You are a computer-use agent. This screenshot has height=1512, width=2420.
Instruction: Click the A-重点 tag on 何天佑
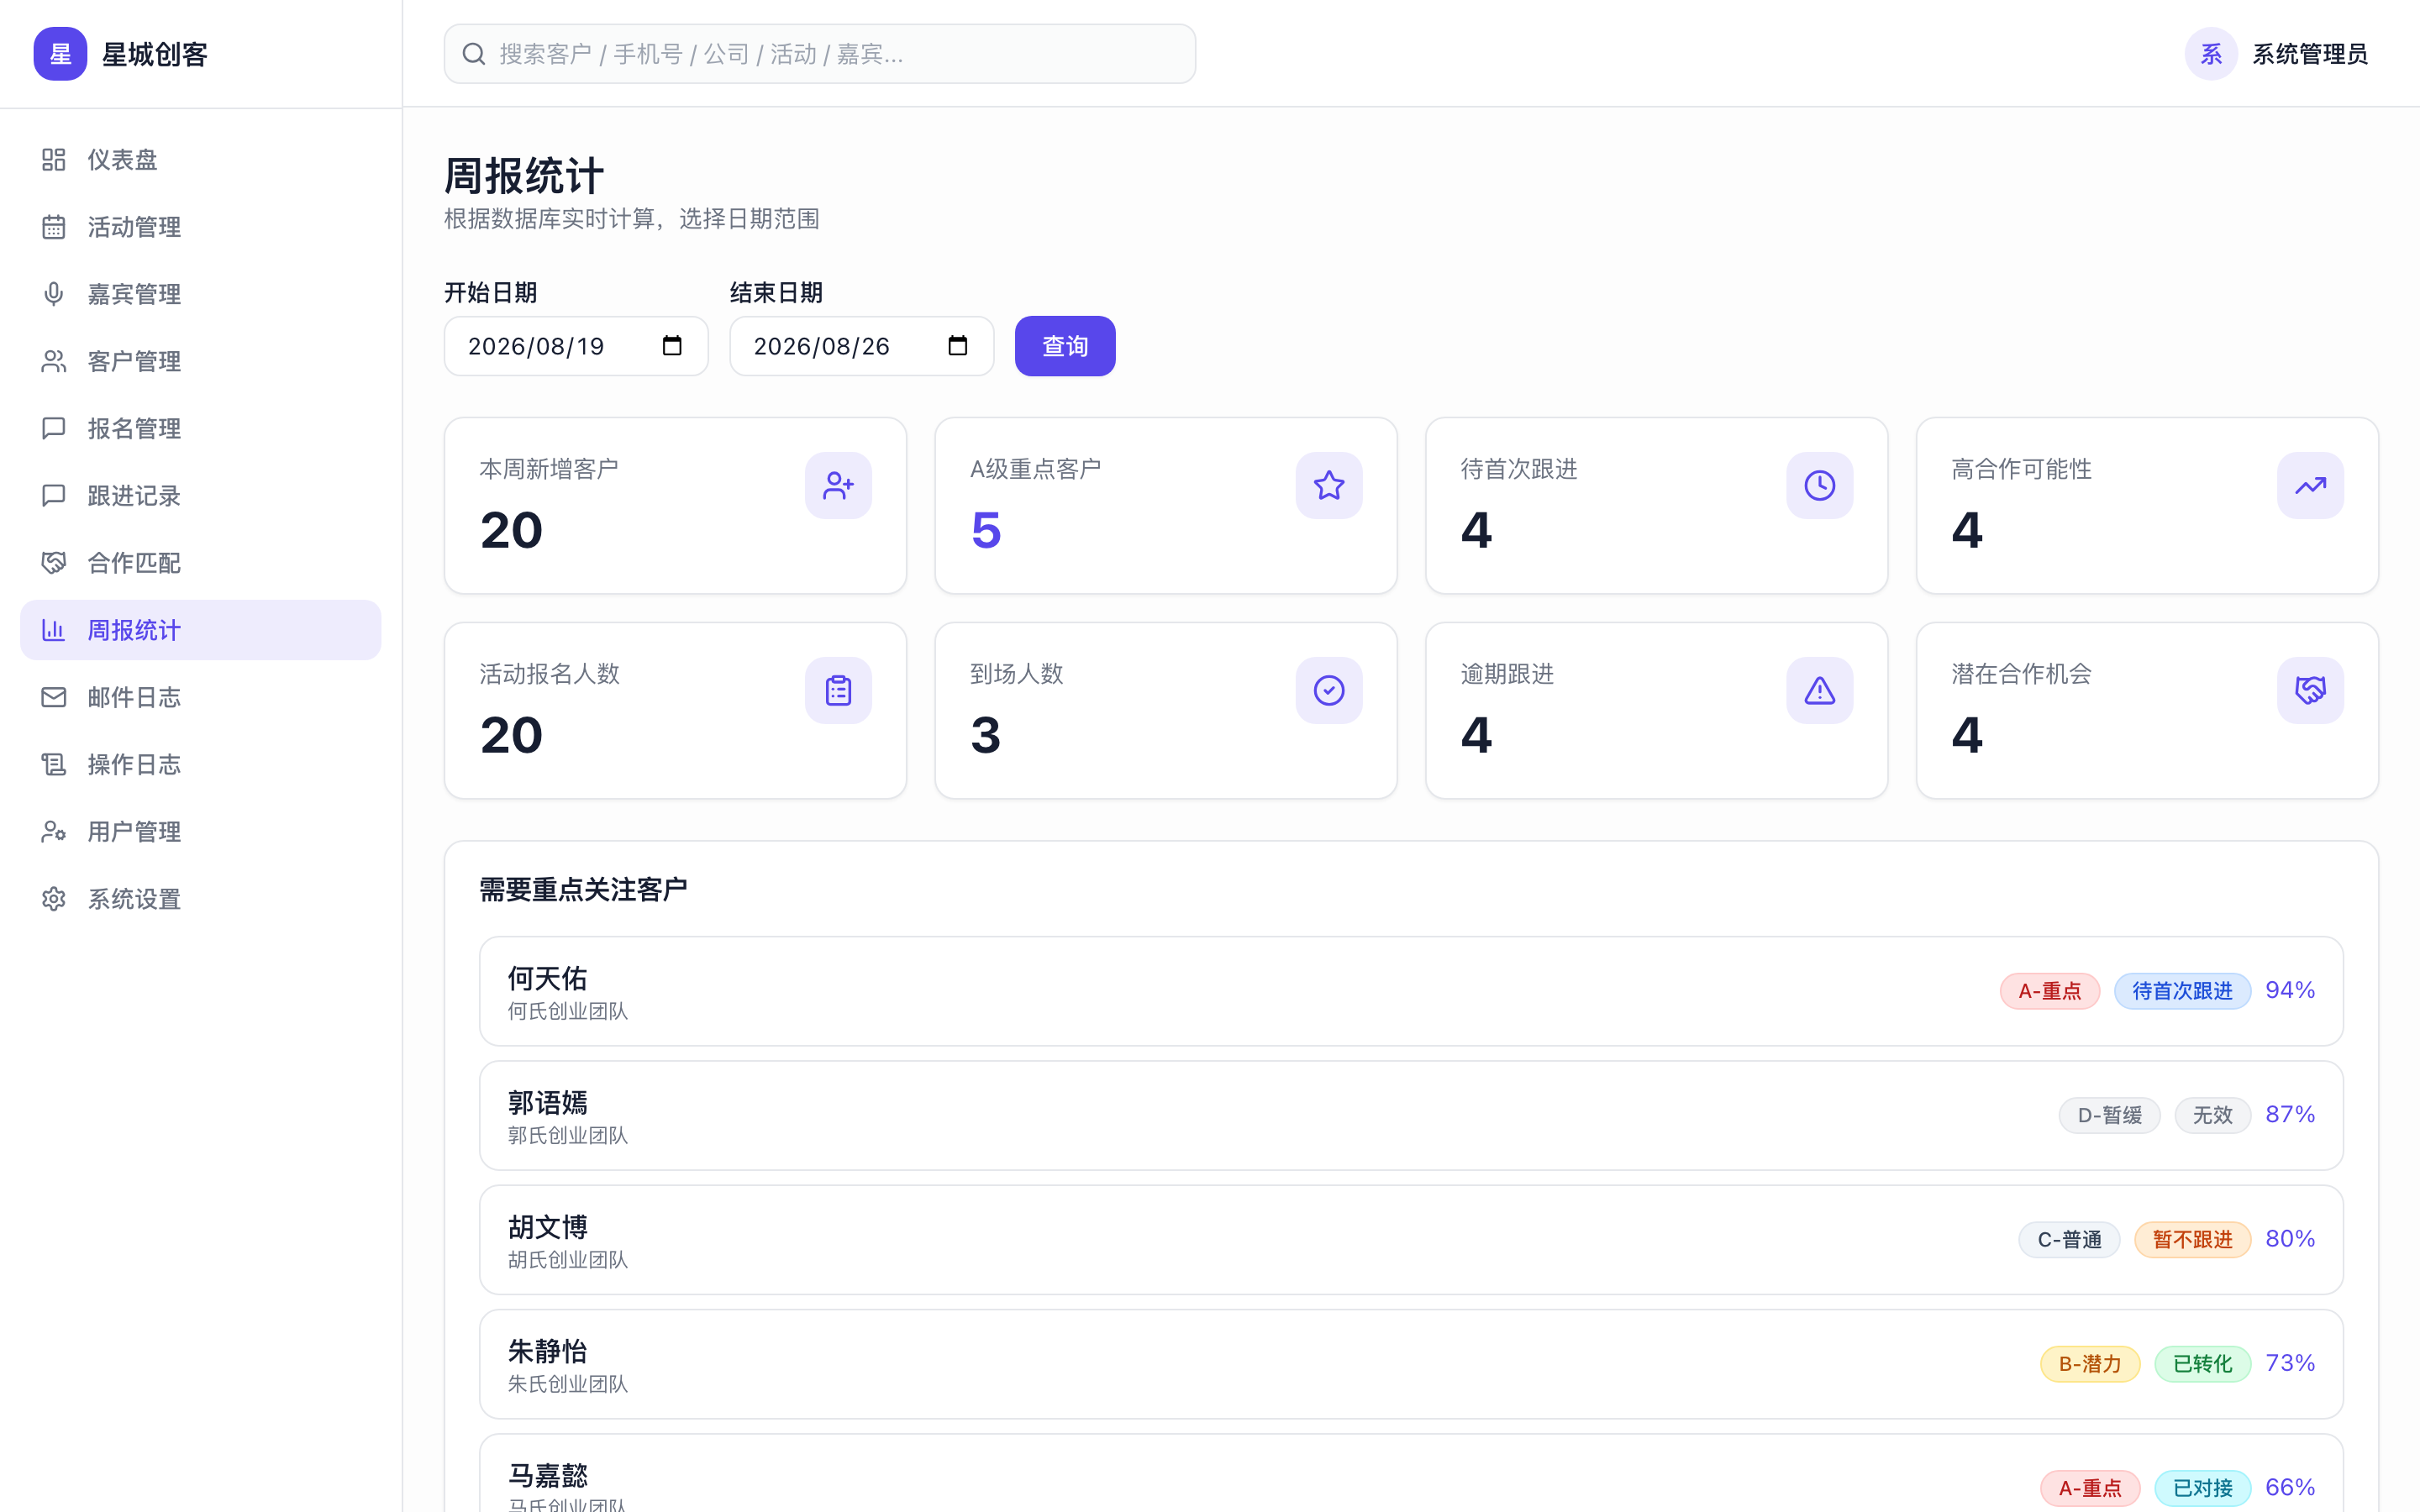tap(2049, 991)
